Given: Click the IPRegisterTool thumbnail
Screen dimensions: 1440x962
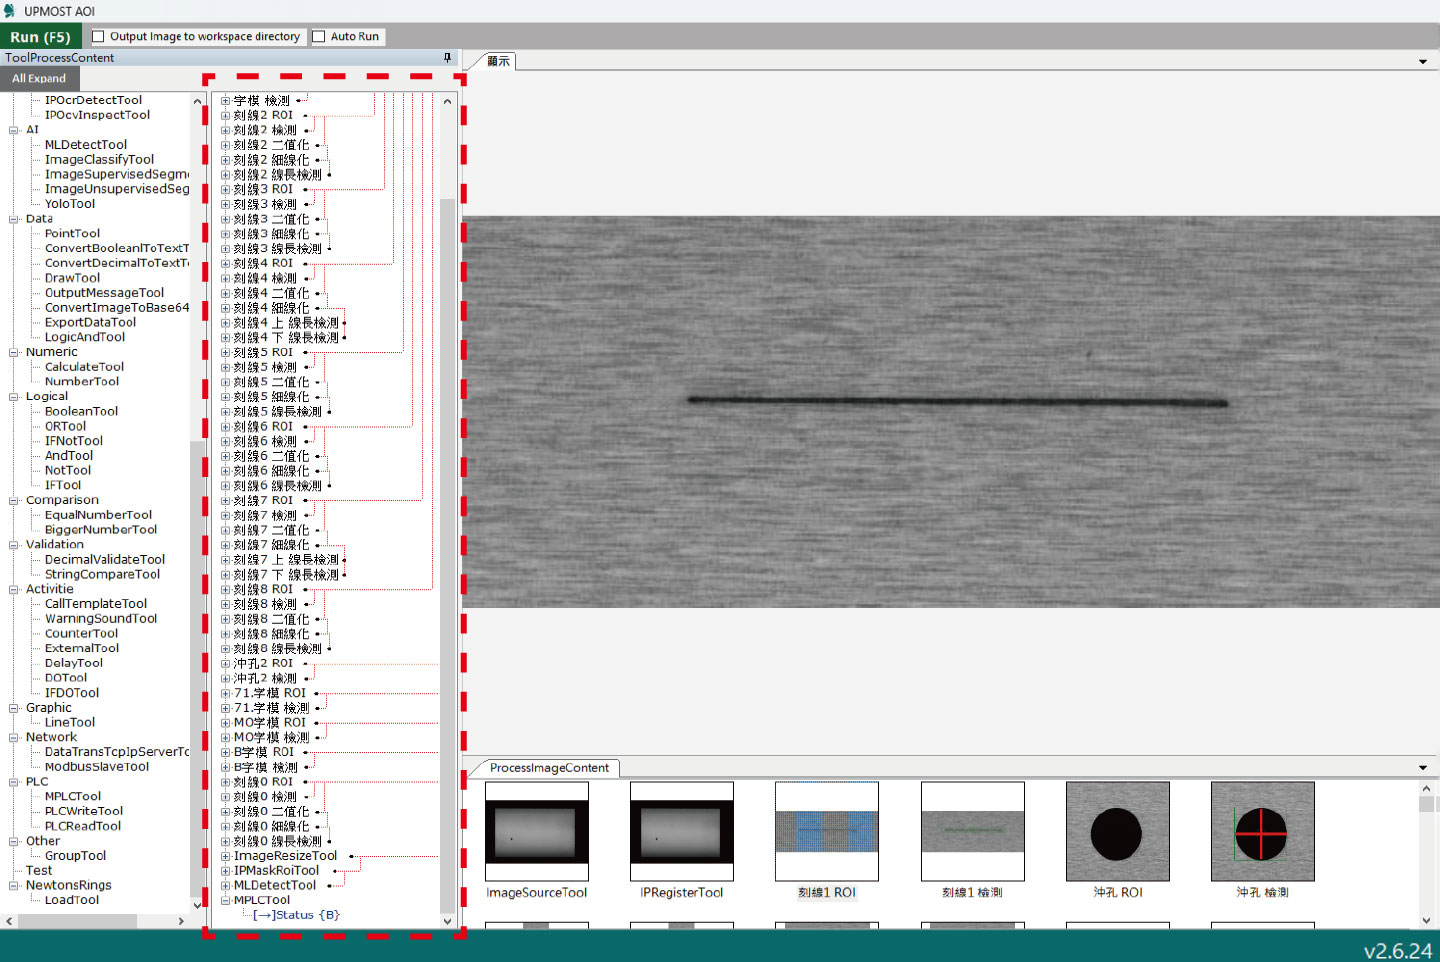Looking at the screenshot, I should coord(681,832).
